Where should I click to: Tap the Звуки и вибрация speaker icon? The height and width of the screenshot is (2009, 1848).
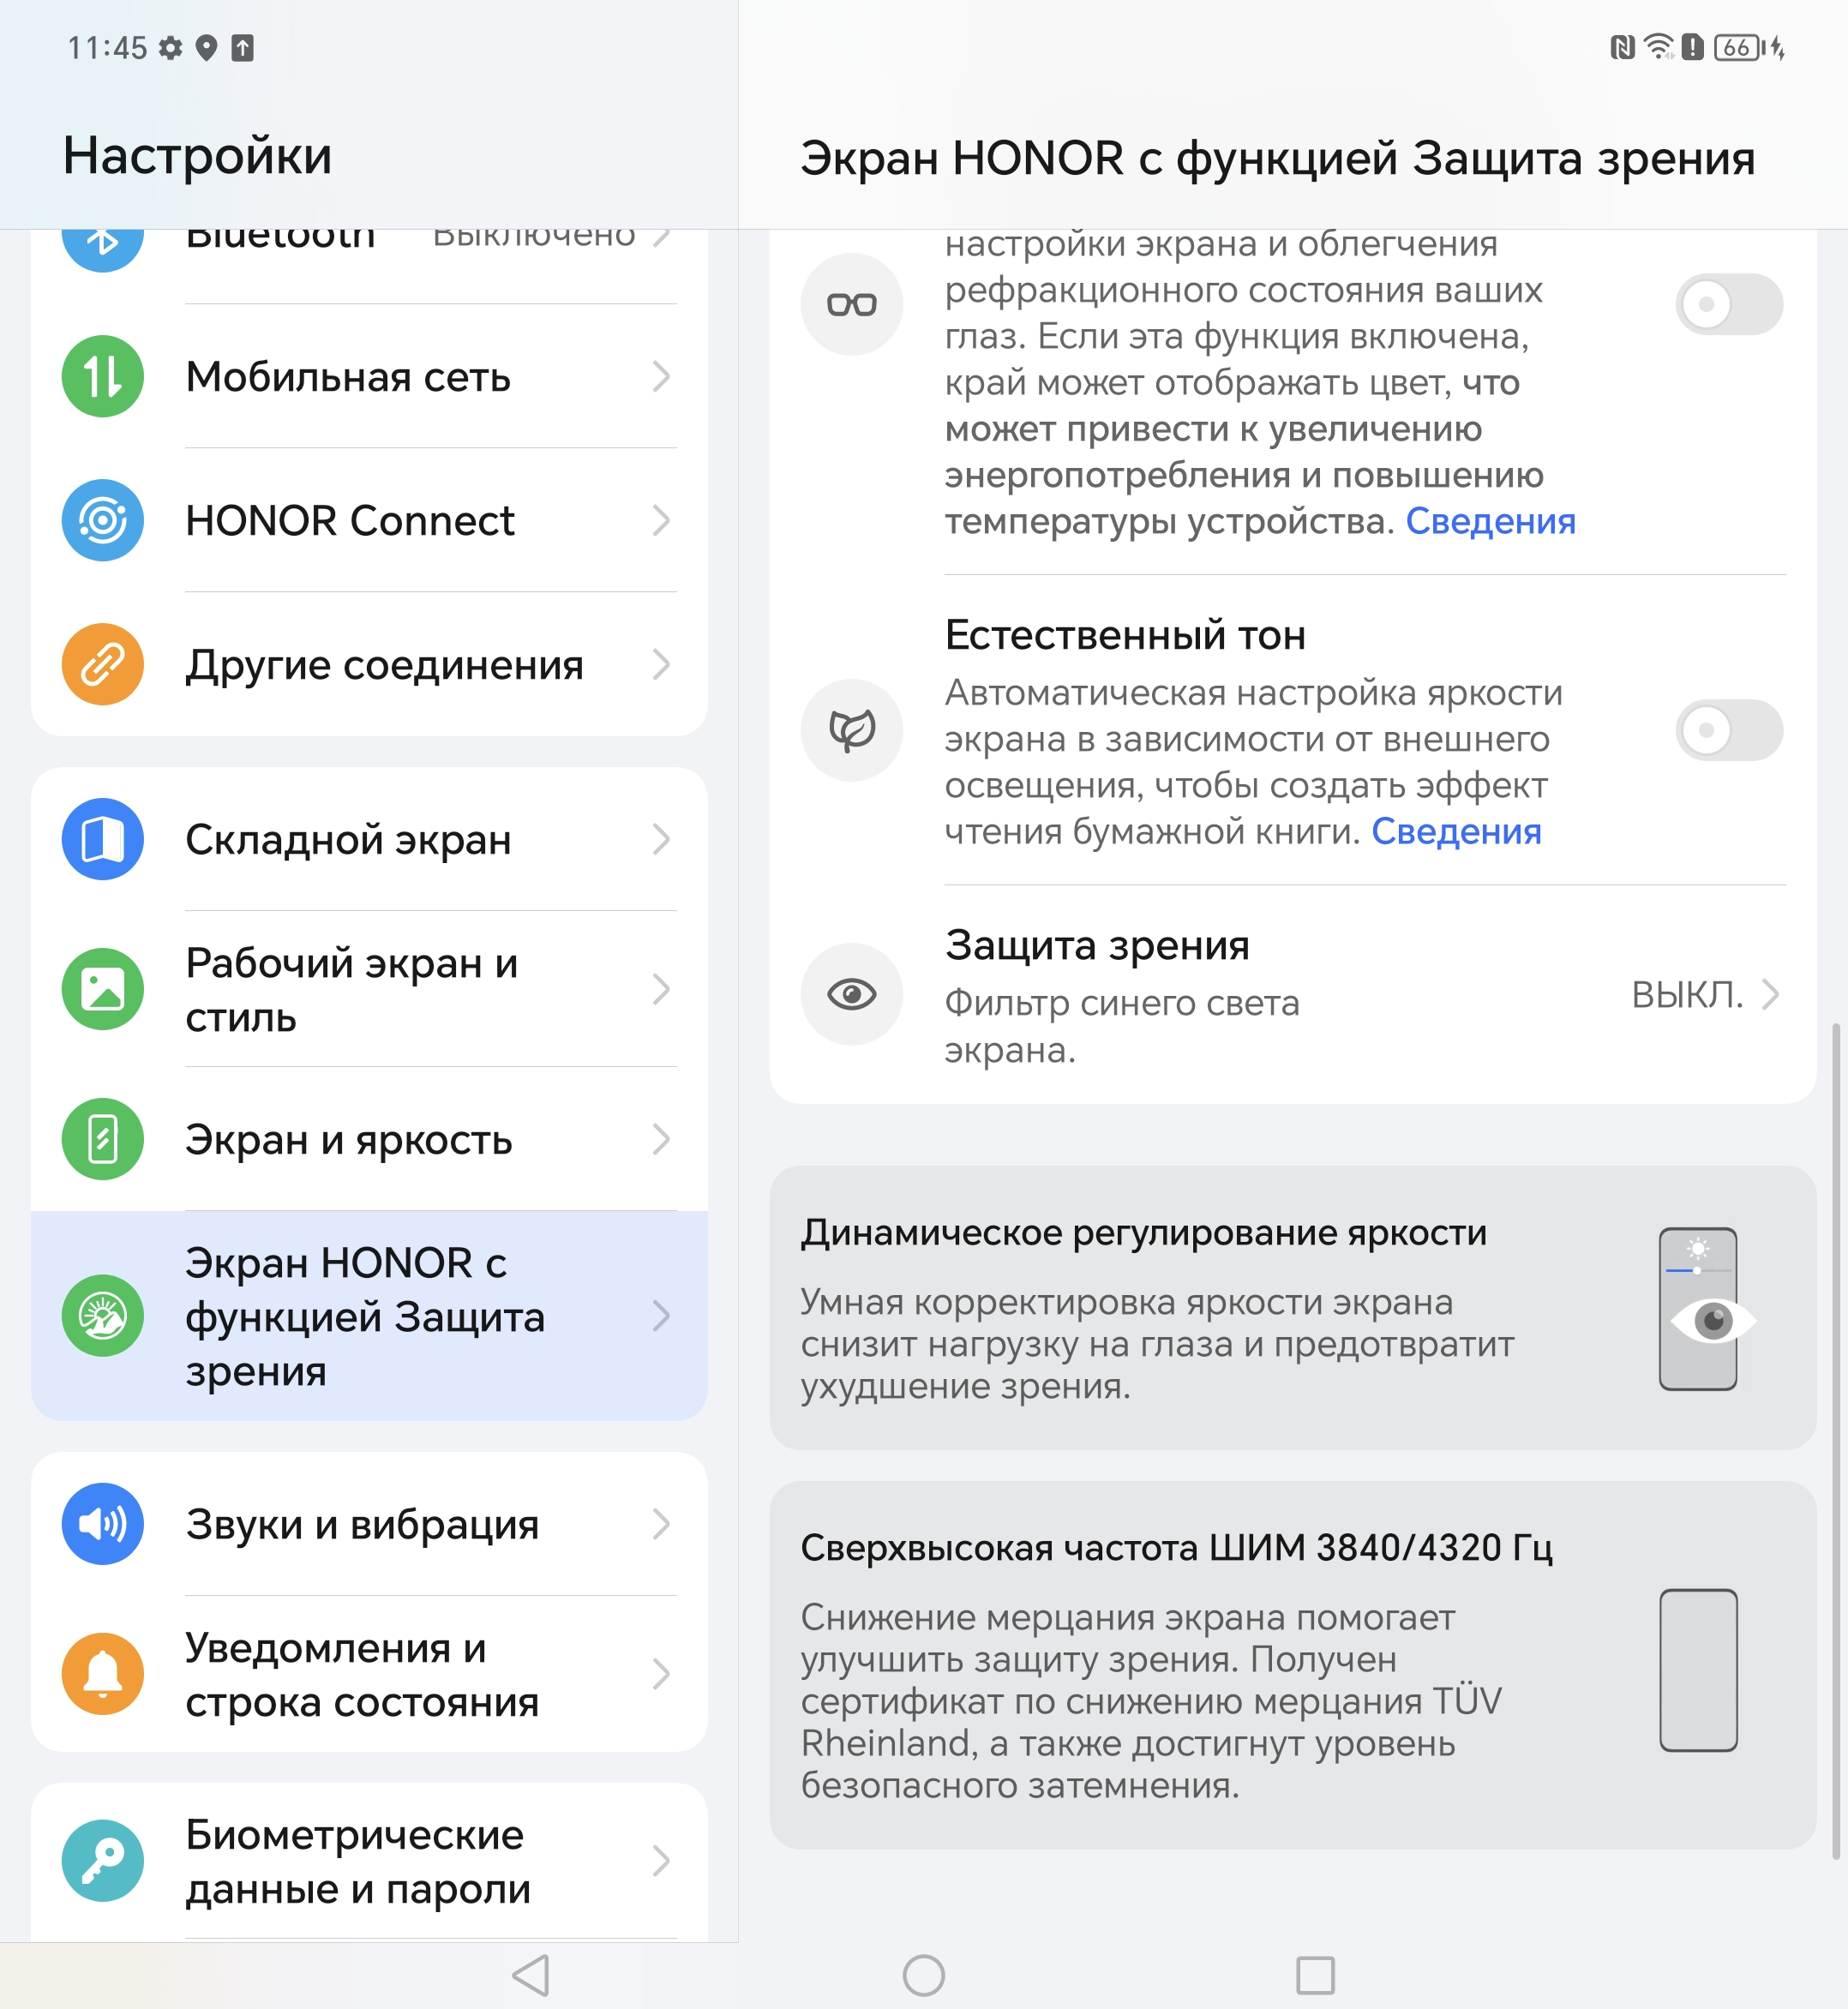[x=103, y=1523]
